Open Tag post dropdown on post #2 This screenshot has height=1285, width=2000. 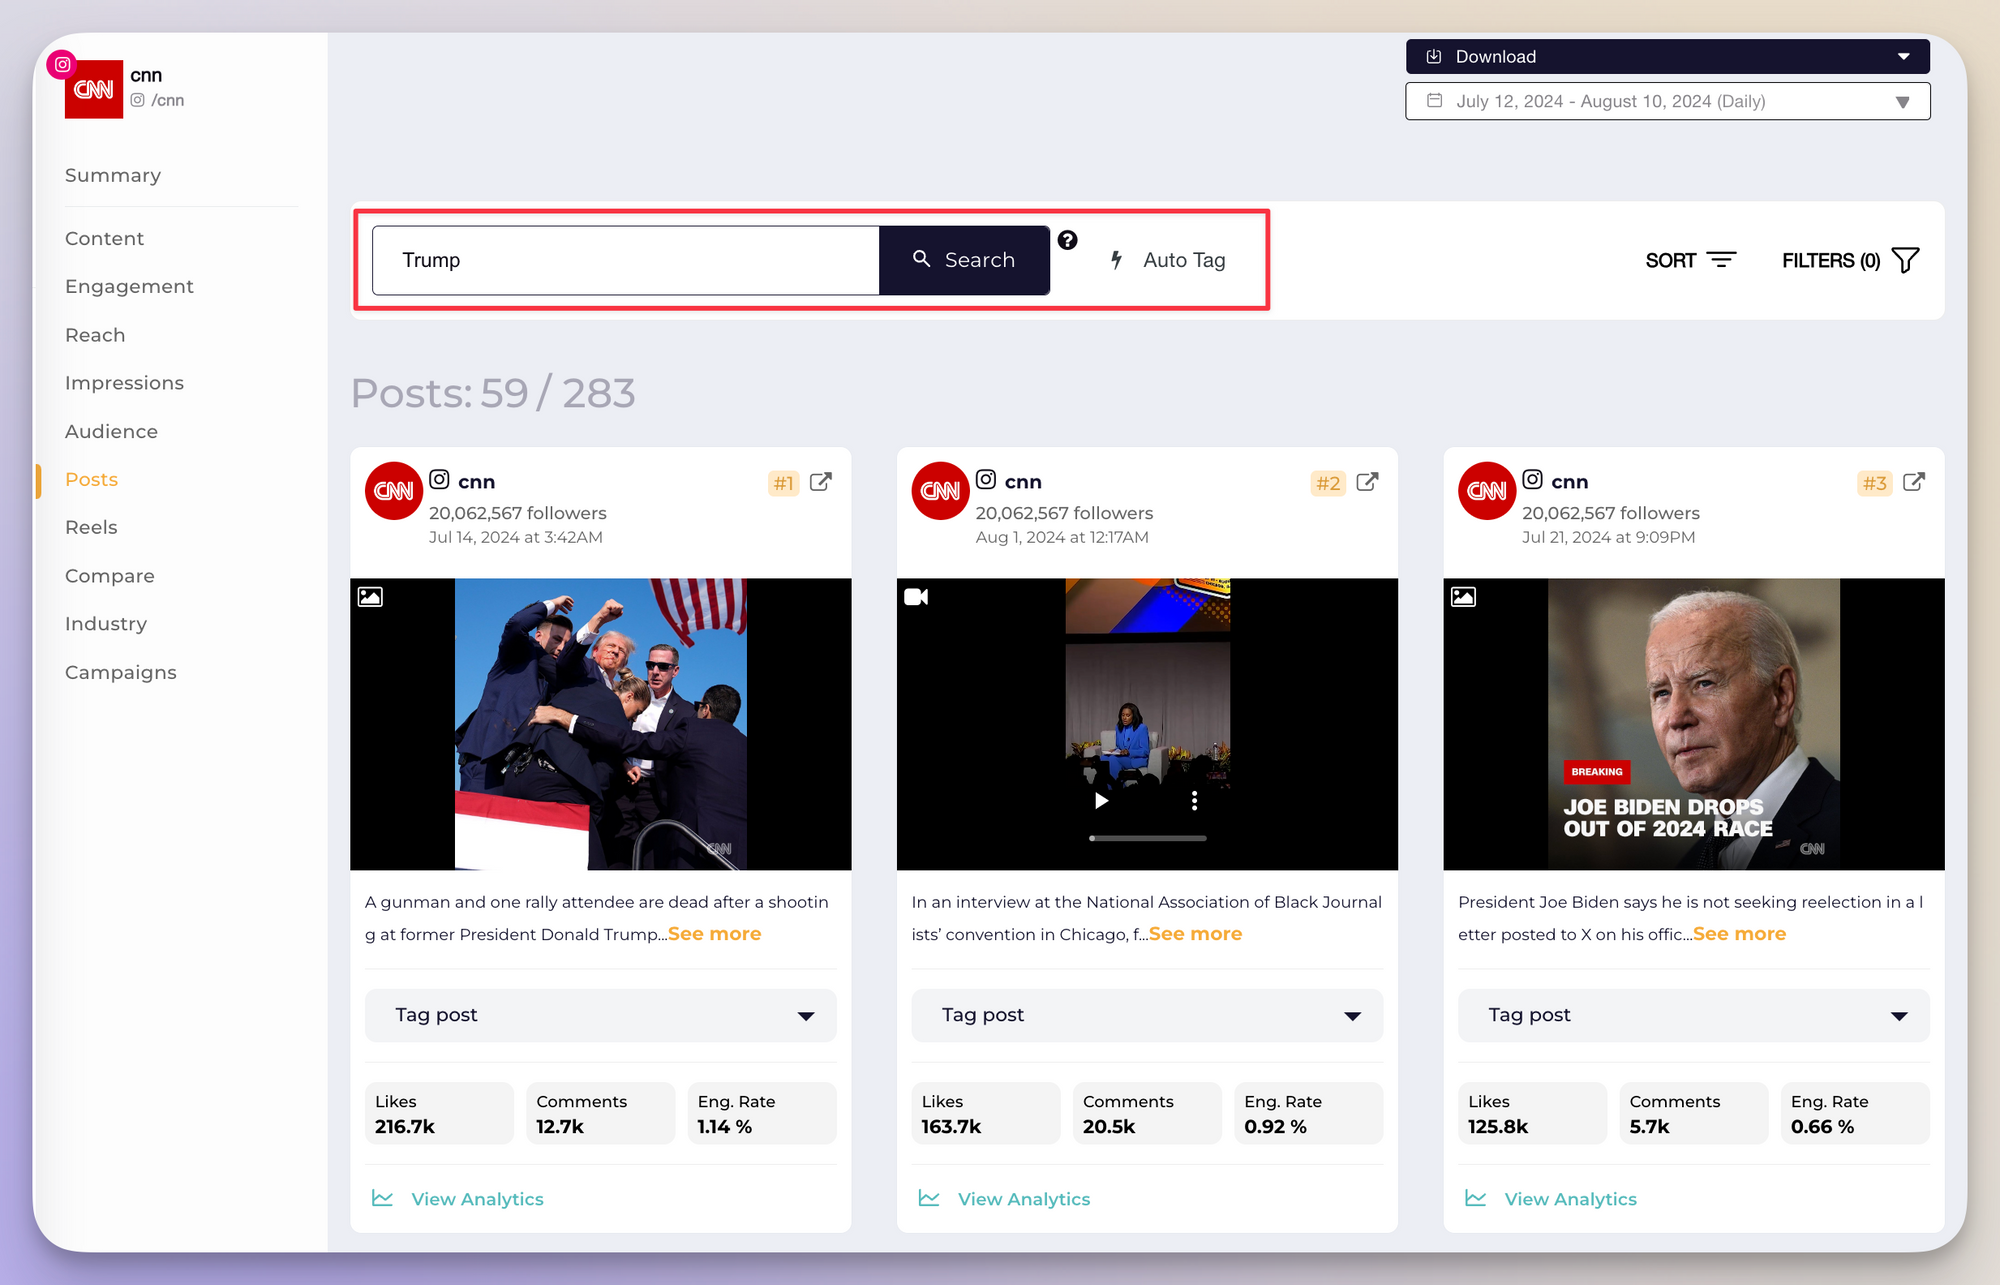click(x=1147, y=1015)
